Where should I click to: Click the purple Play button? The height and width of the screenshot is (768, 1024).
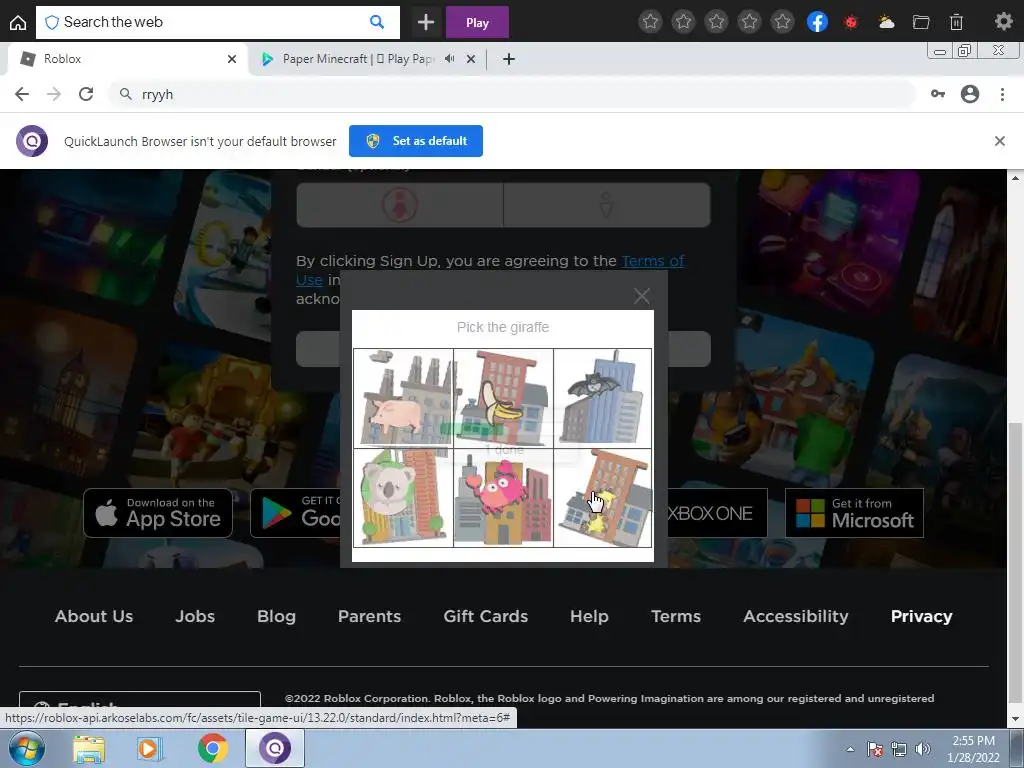click(477, 23)
